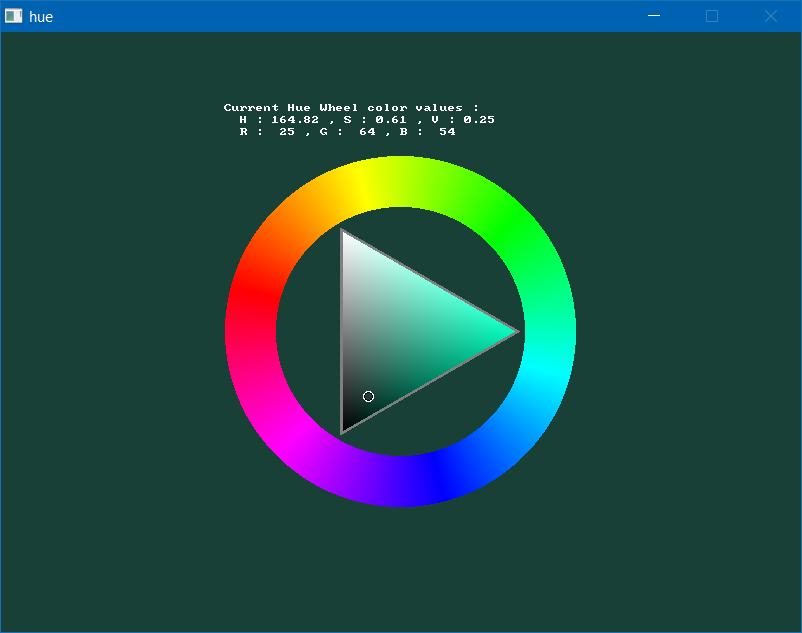Click the R G B values line
802x633 pixels.
[x=347, y=132]
